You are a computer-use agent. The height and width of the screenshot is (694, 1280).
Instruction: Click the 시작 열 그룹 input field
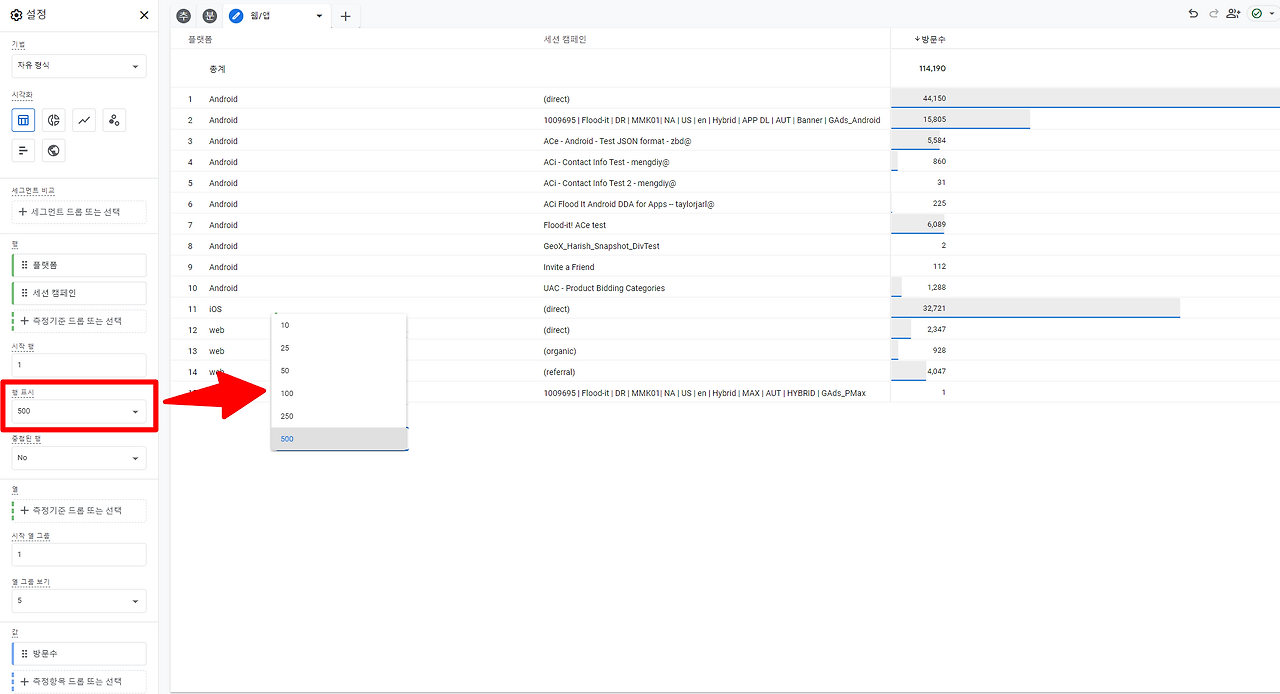coord(78,554)
